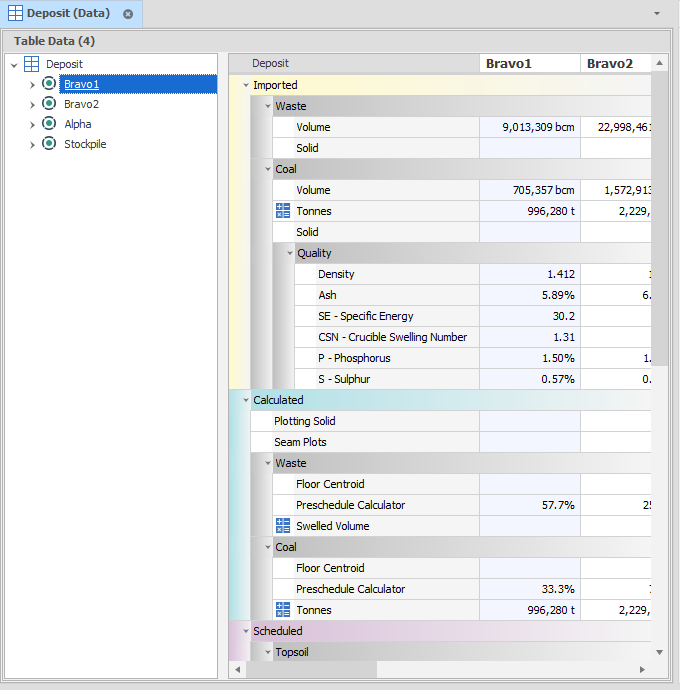The width and height of the screenshot is (680, 690).
Task: Collapse the Imported section
Action: point(246,85)
